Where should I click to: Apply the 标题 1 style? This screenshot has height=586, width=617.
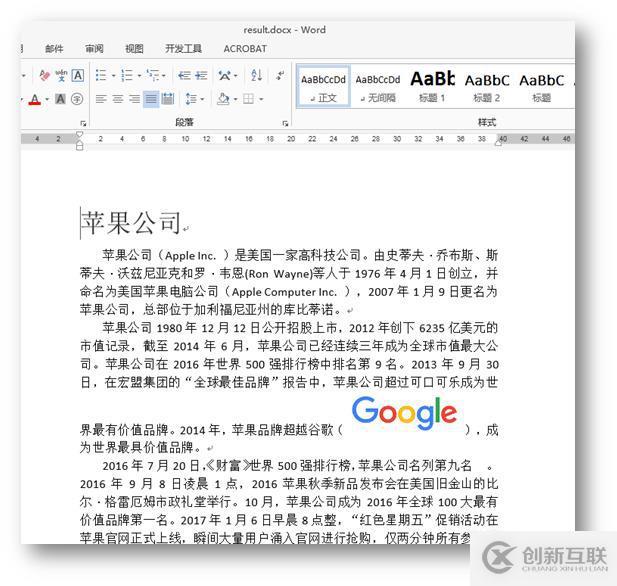tap(432, 87)
